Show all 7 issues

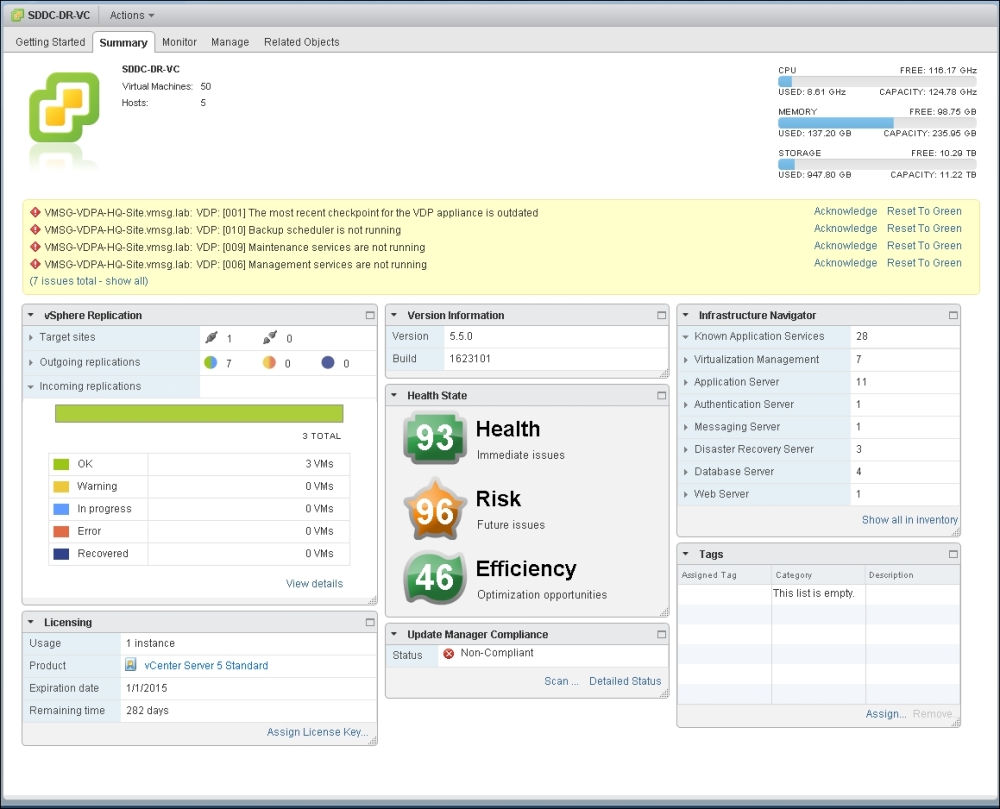pos(89,281)
